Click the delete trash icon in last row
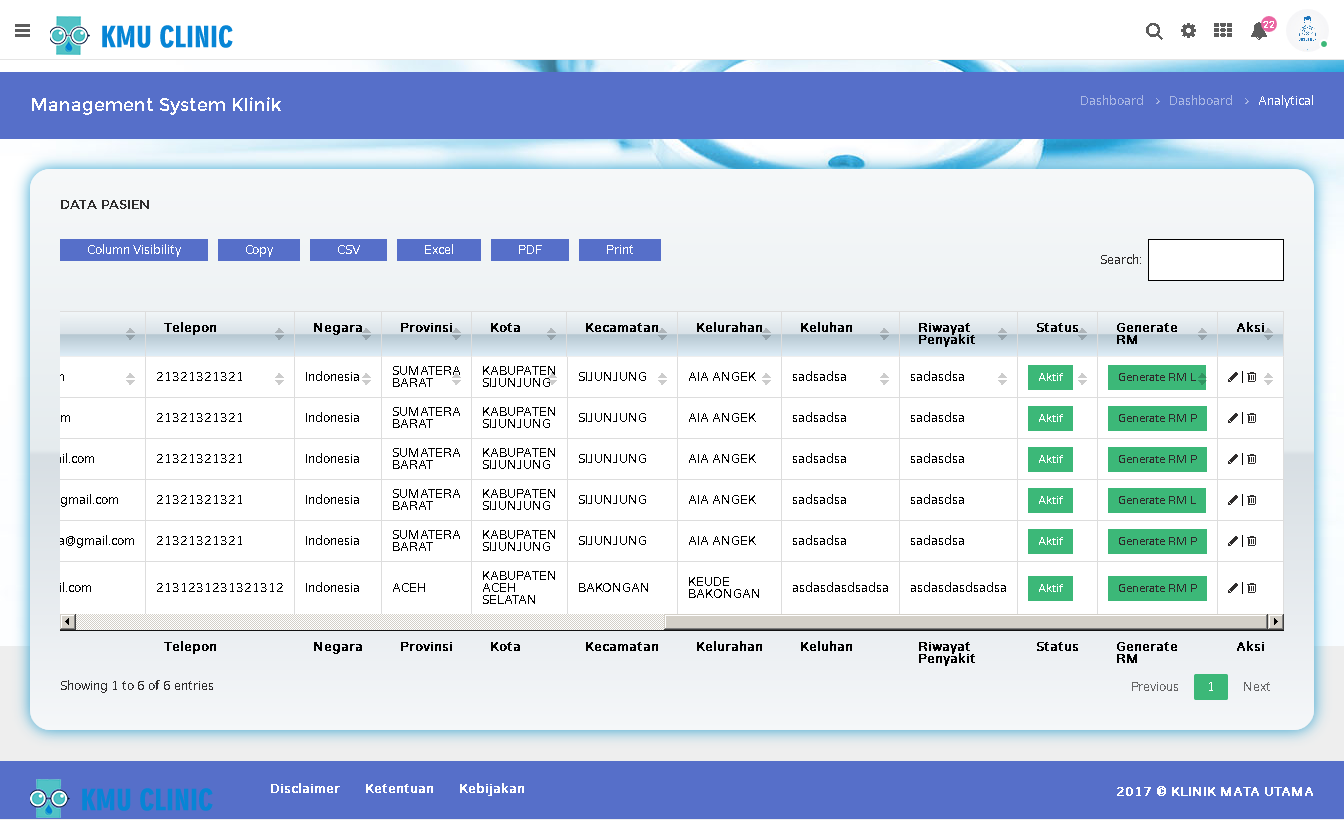Image resolution: width=1344 pixels, height=820 pixels. pos(1252,588)
